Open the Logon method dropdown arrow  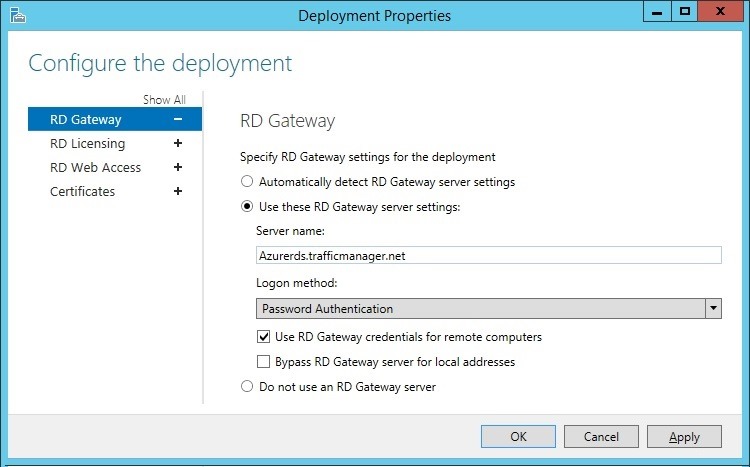[713, 308]
